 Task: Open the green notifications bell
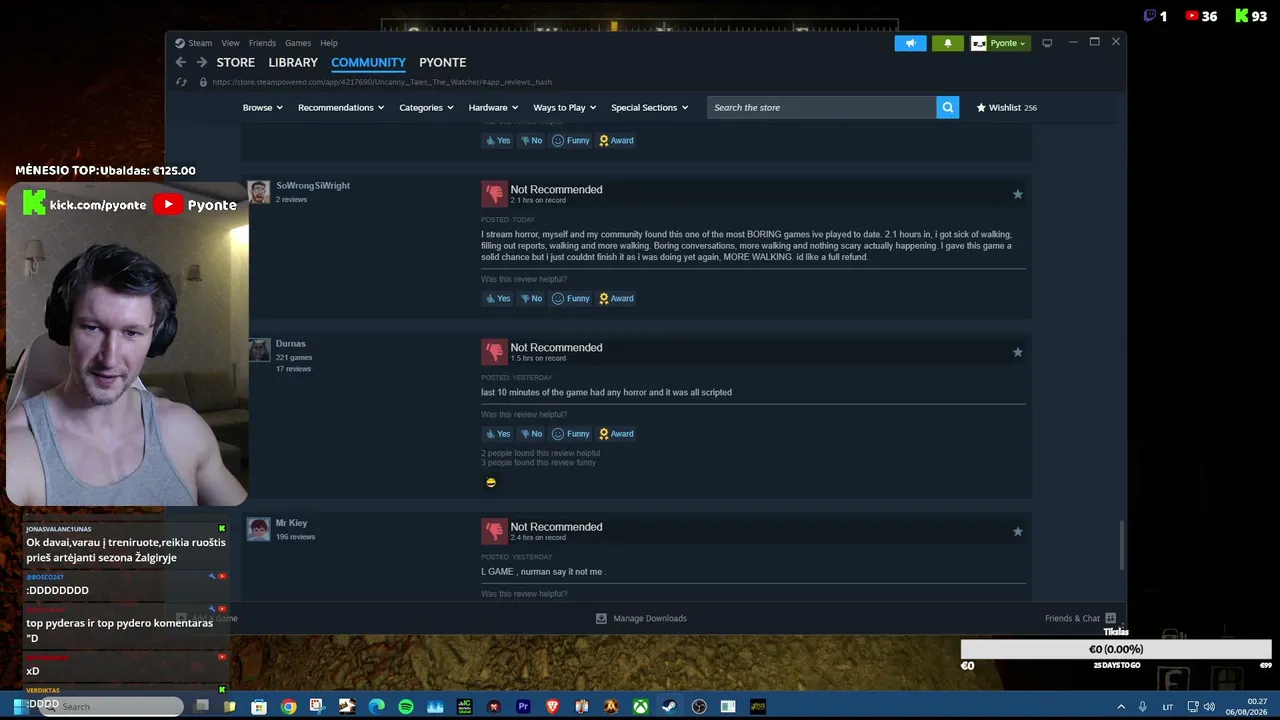pyautogui.click(x=948, y=43)
